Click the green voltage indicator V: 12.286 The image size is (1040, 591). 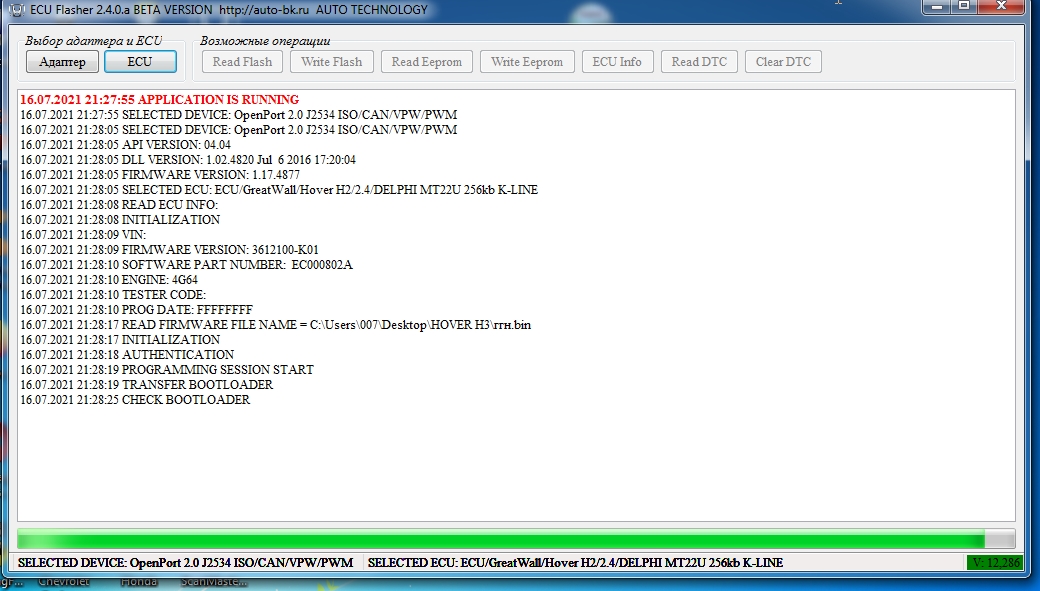(995, 563)
